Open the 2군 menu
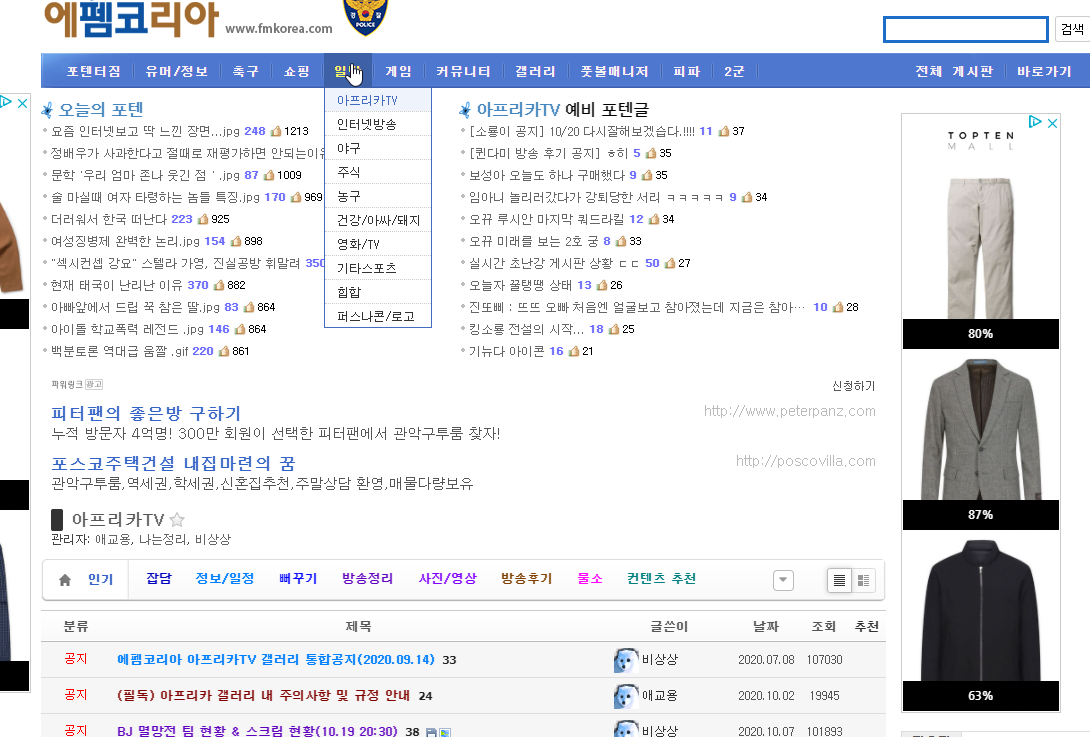Screen dimensions: 1090x737 734,72
